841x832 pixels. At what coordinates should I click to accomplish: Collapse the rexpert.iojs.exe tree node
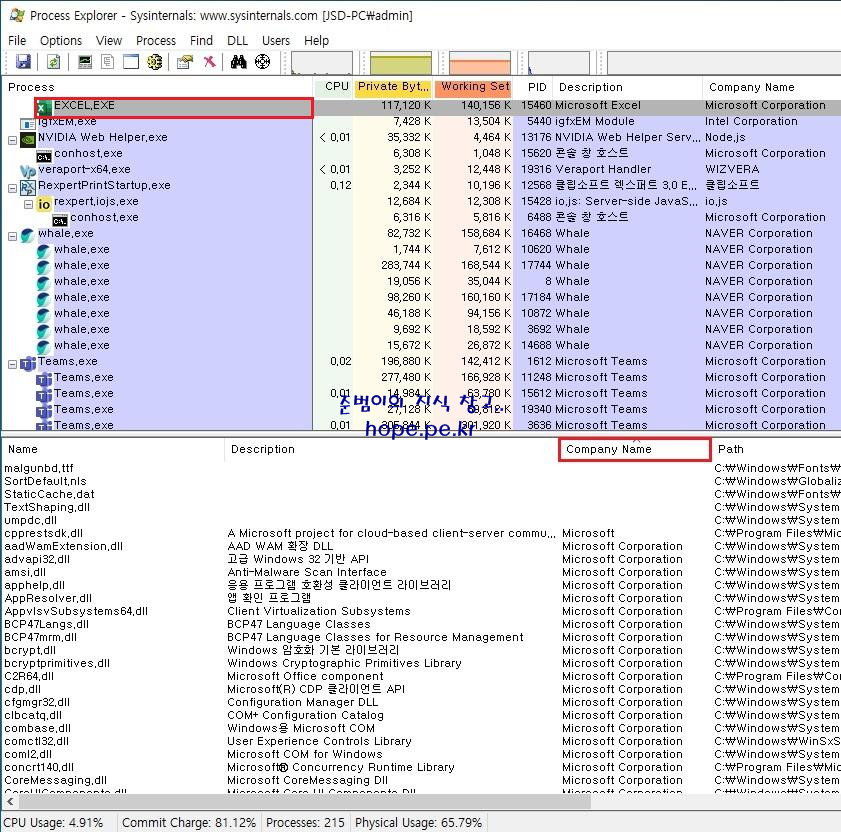[x=28, y=204]
